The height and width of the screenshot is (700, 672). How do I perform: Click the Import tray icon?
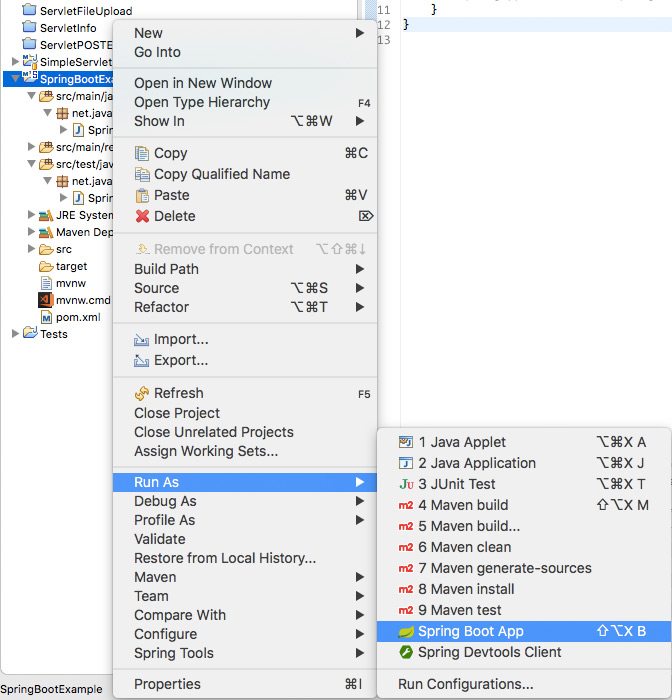click(142, 340)
